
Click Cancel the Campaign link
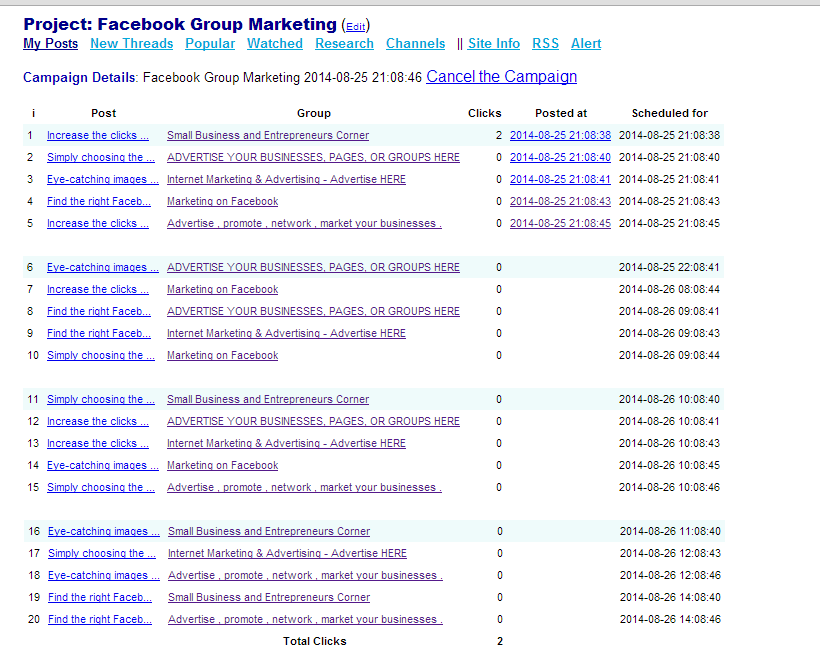point(502,76)
